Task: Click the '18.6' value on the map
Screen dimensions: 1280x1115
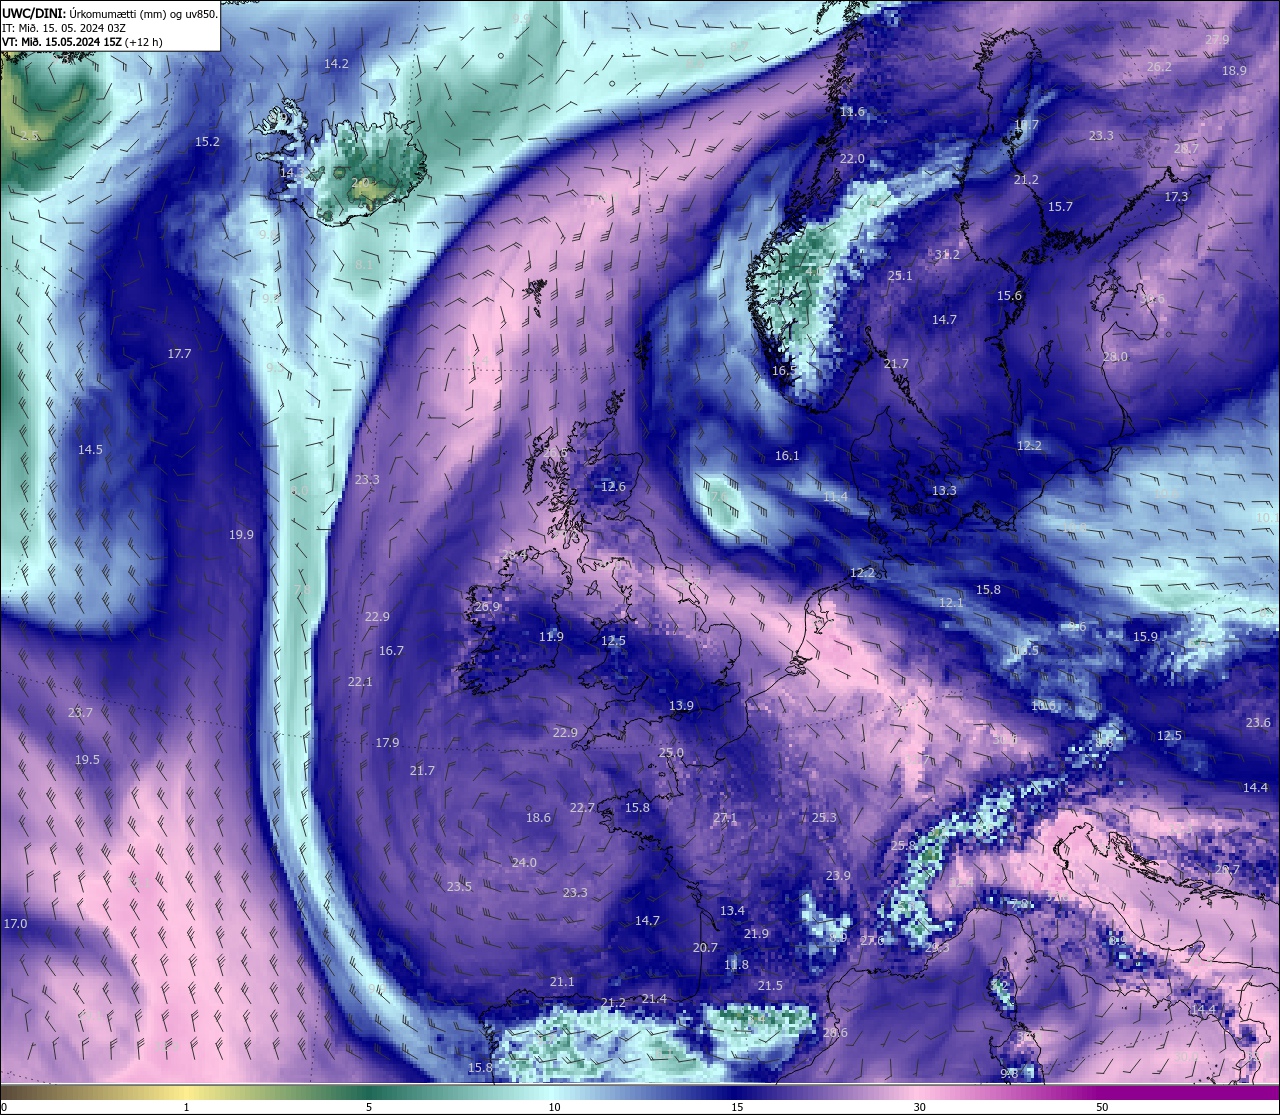Action: 538,818
